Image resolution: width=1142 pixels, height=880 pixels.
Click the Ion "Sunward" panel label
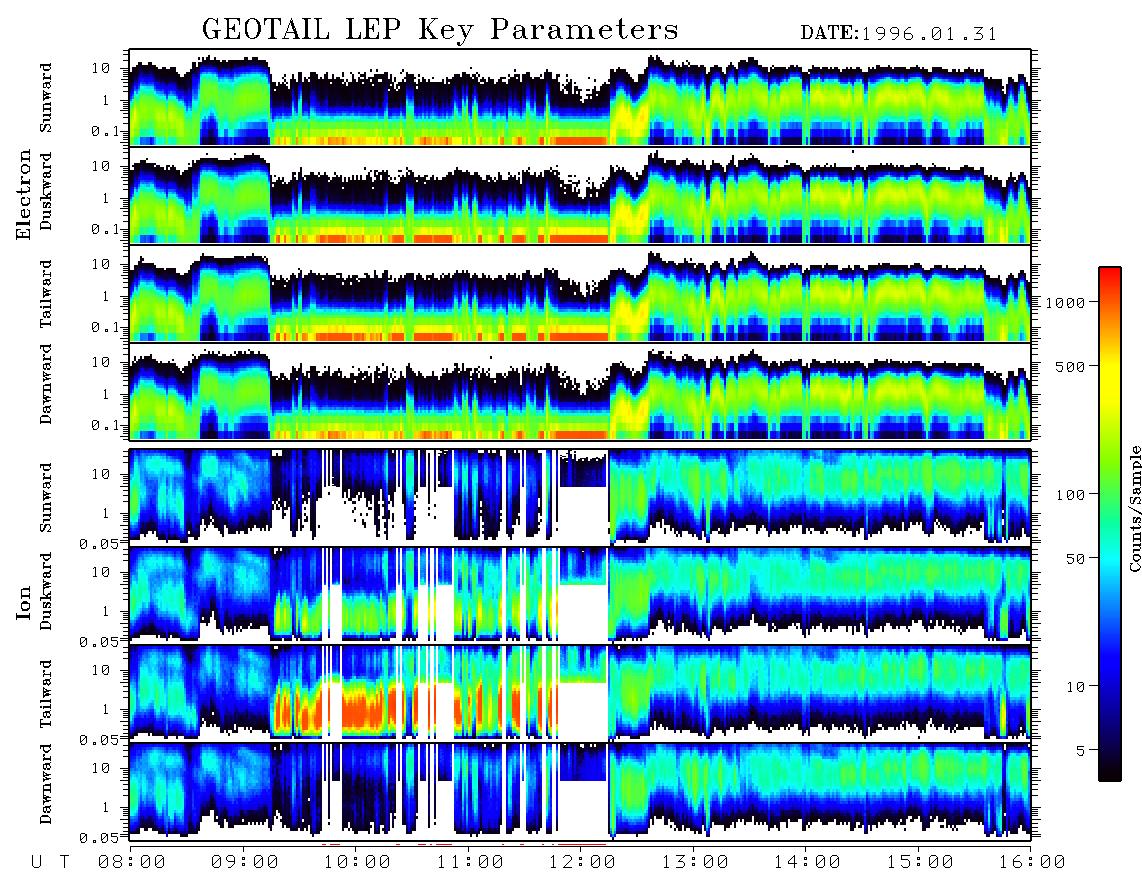coord(46,497)
